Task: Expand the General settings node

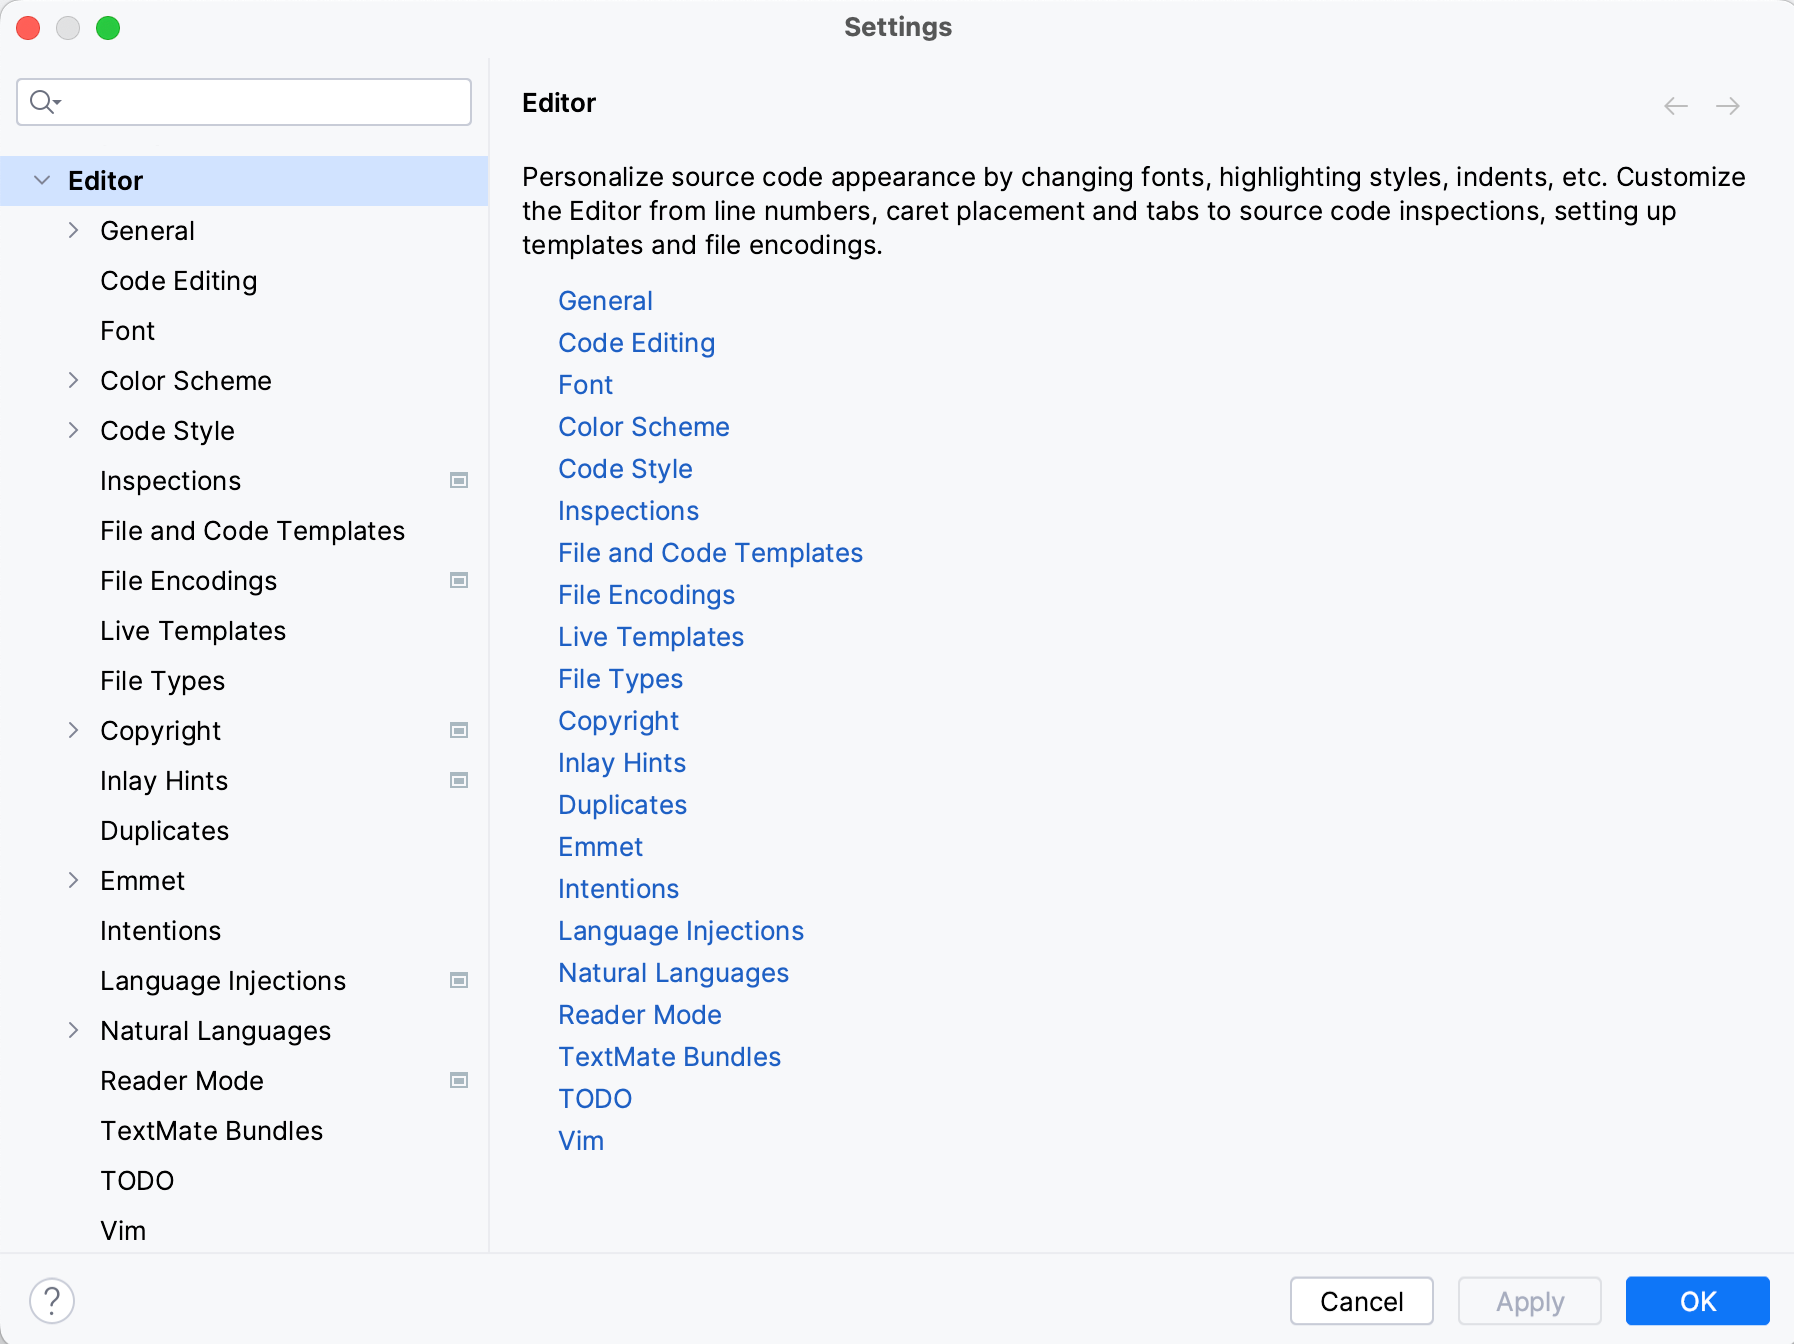Action: click(x=73, y=230)
